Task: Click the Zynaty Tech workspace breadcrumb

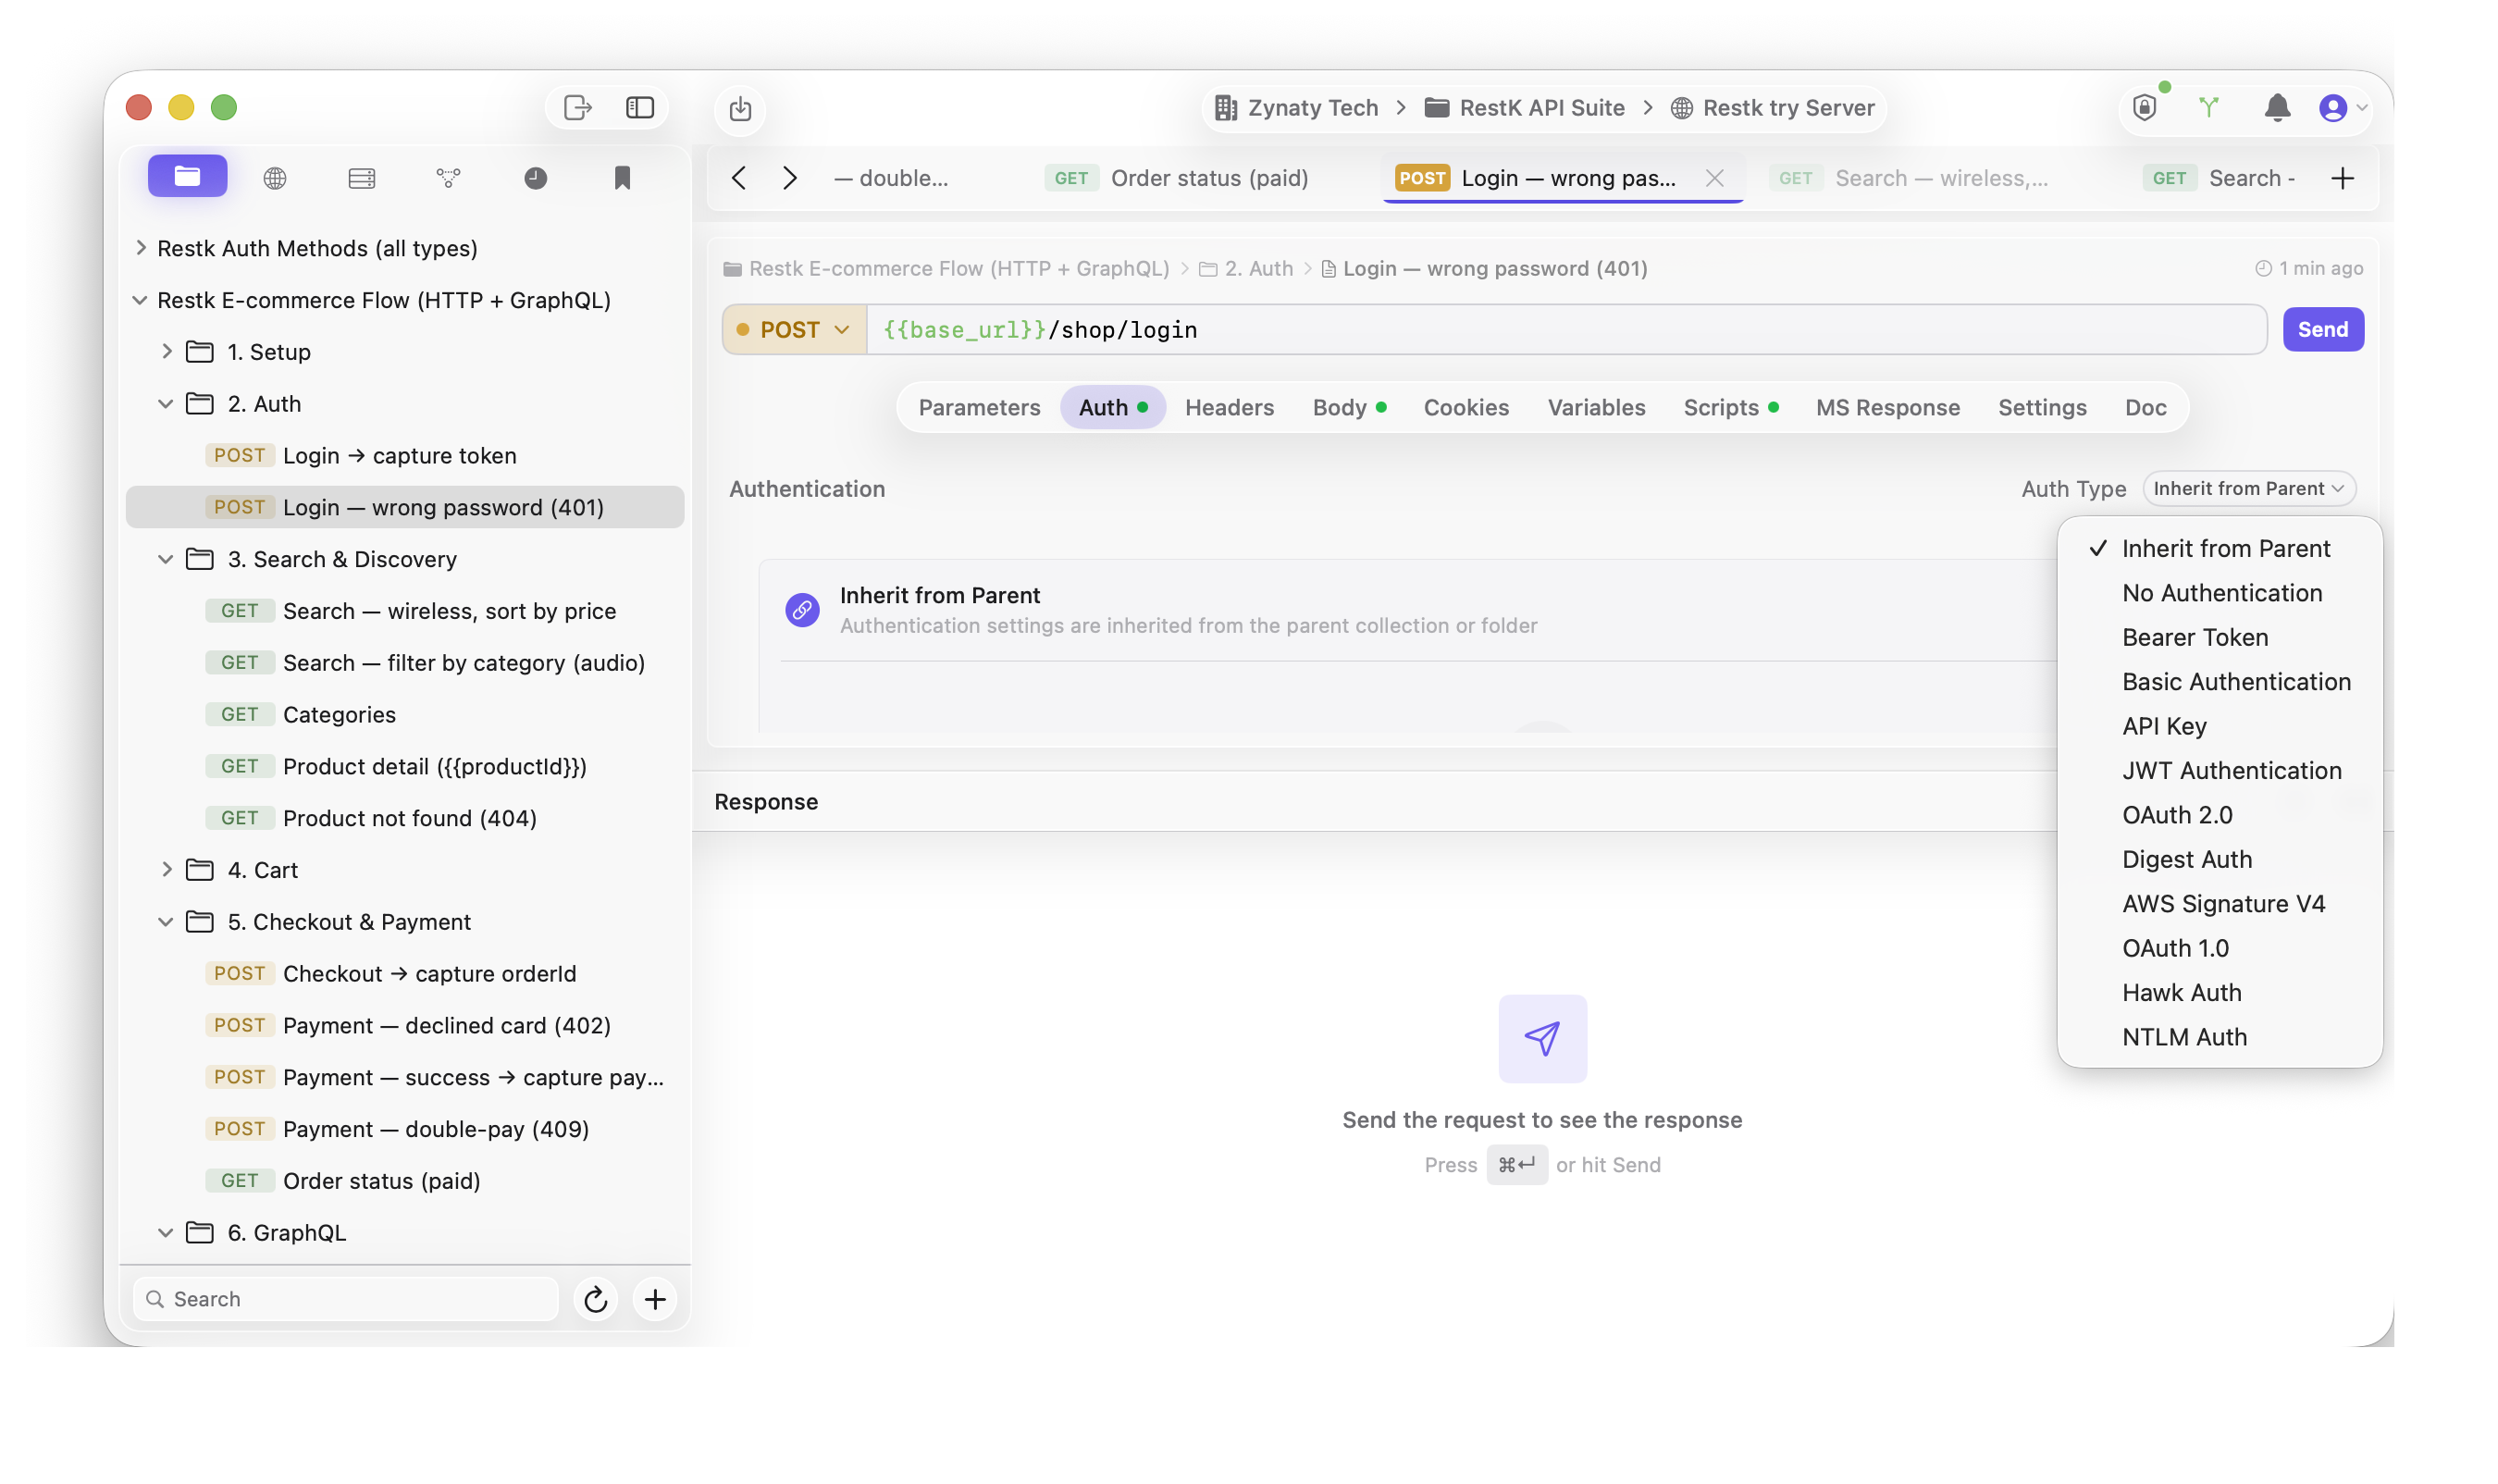Action: 1296,107
